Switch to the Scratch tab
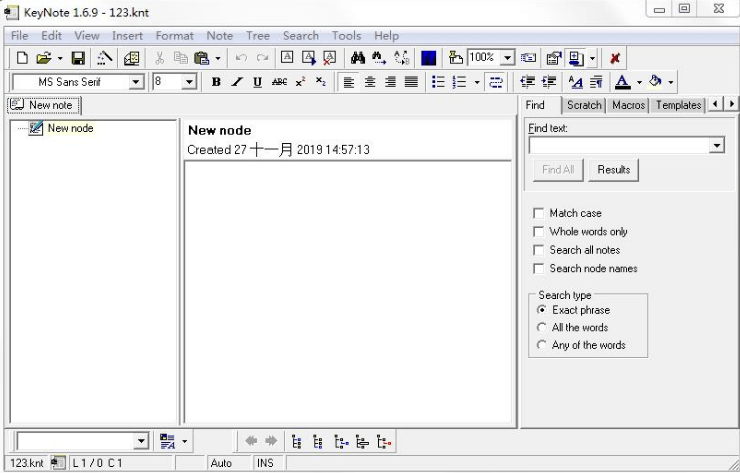The width and height of the screenshot is (740, 473). [x=584, y=105]
